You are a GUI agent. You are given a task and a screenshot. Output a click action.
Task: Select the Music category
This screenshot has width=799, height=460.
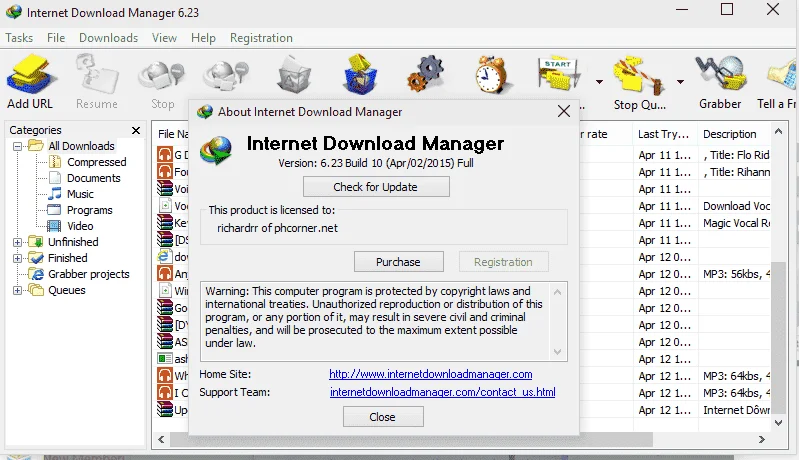point(80,194)
